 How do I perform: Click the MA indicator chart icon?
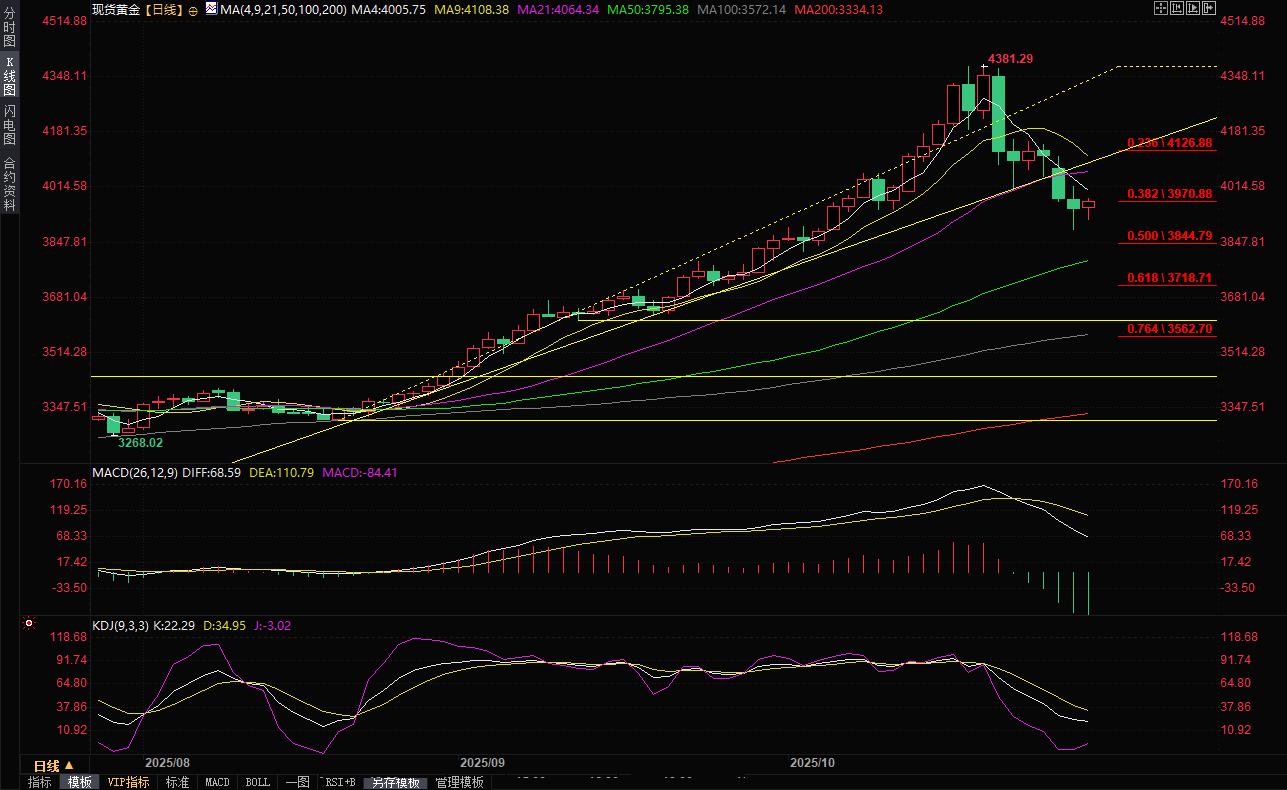tap(210, 8)
